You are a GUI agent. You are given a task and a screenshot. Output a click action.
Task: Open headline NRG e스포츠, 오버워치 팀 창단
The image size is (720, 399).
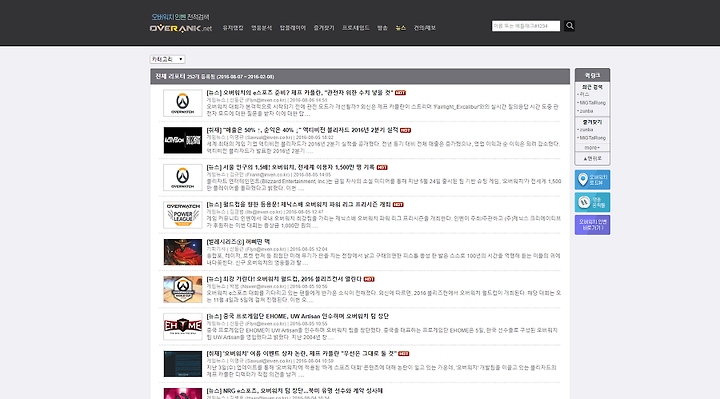pyautogui.click(x=294, y=391)
